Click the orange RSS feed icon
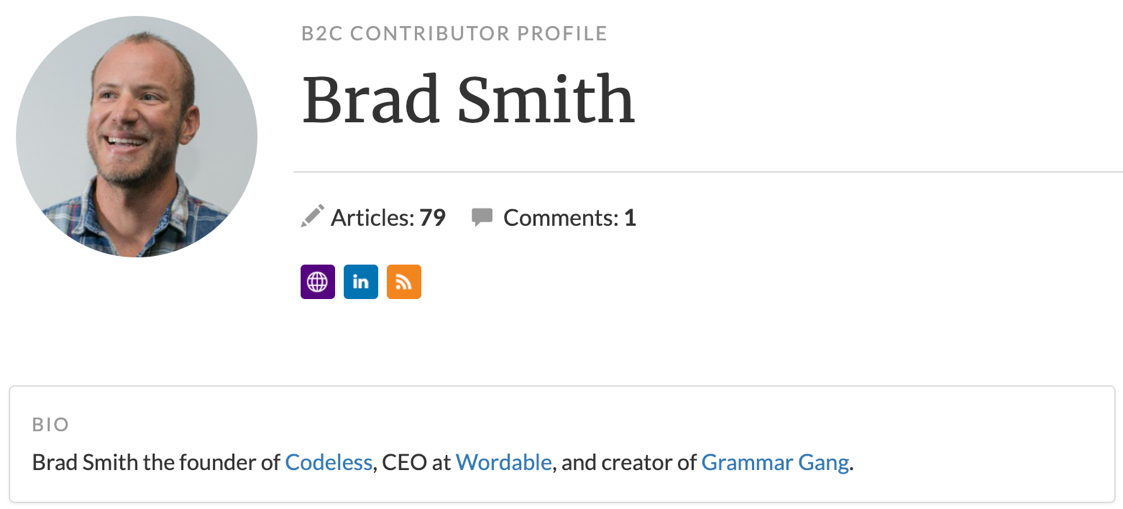The height and width of the screenshot is (509, 1123). coord(404,282)
